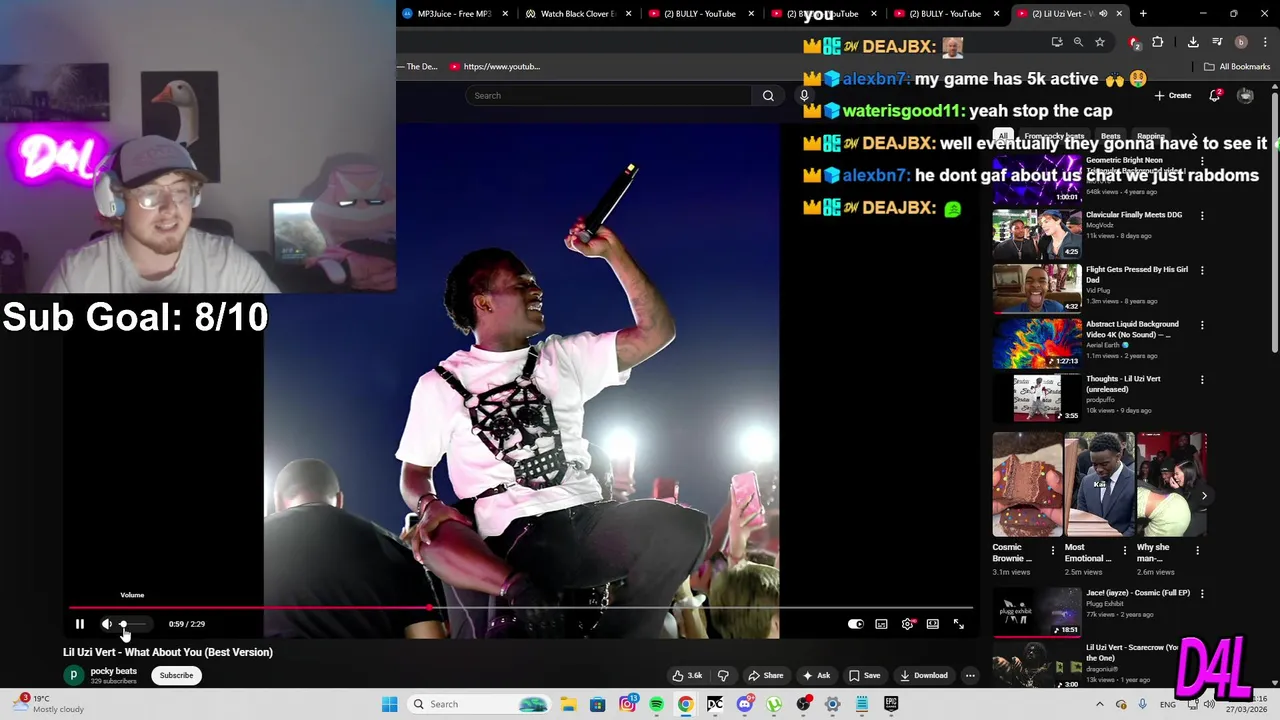Open the weather widget showing 19°C
The width and height of the screenshot is (1280, 720).
pos(50,704)
